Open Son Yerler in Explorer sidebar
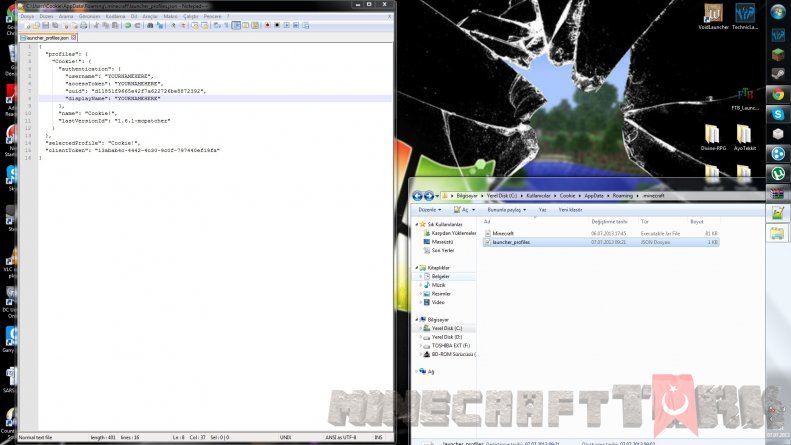The width and height of the screenshot is (791, 445). pos(442,250)
